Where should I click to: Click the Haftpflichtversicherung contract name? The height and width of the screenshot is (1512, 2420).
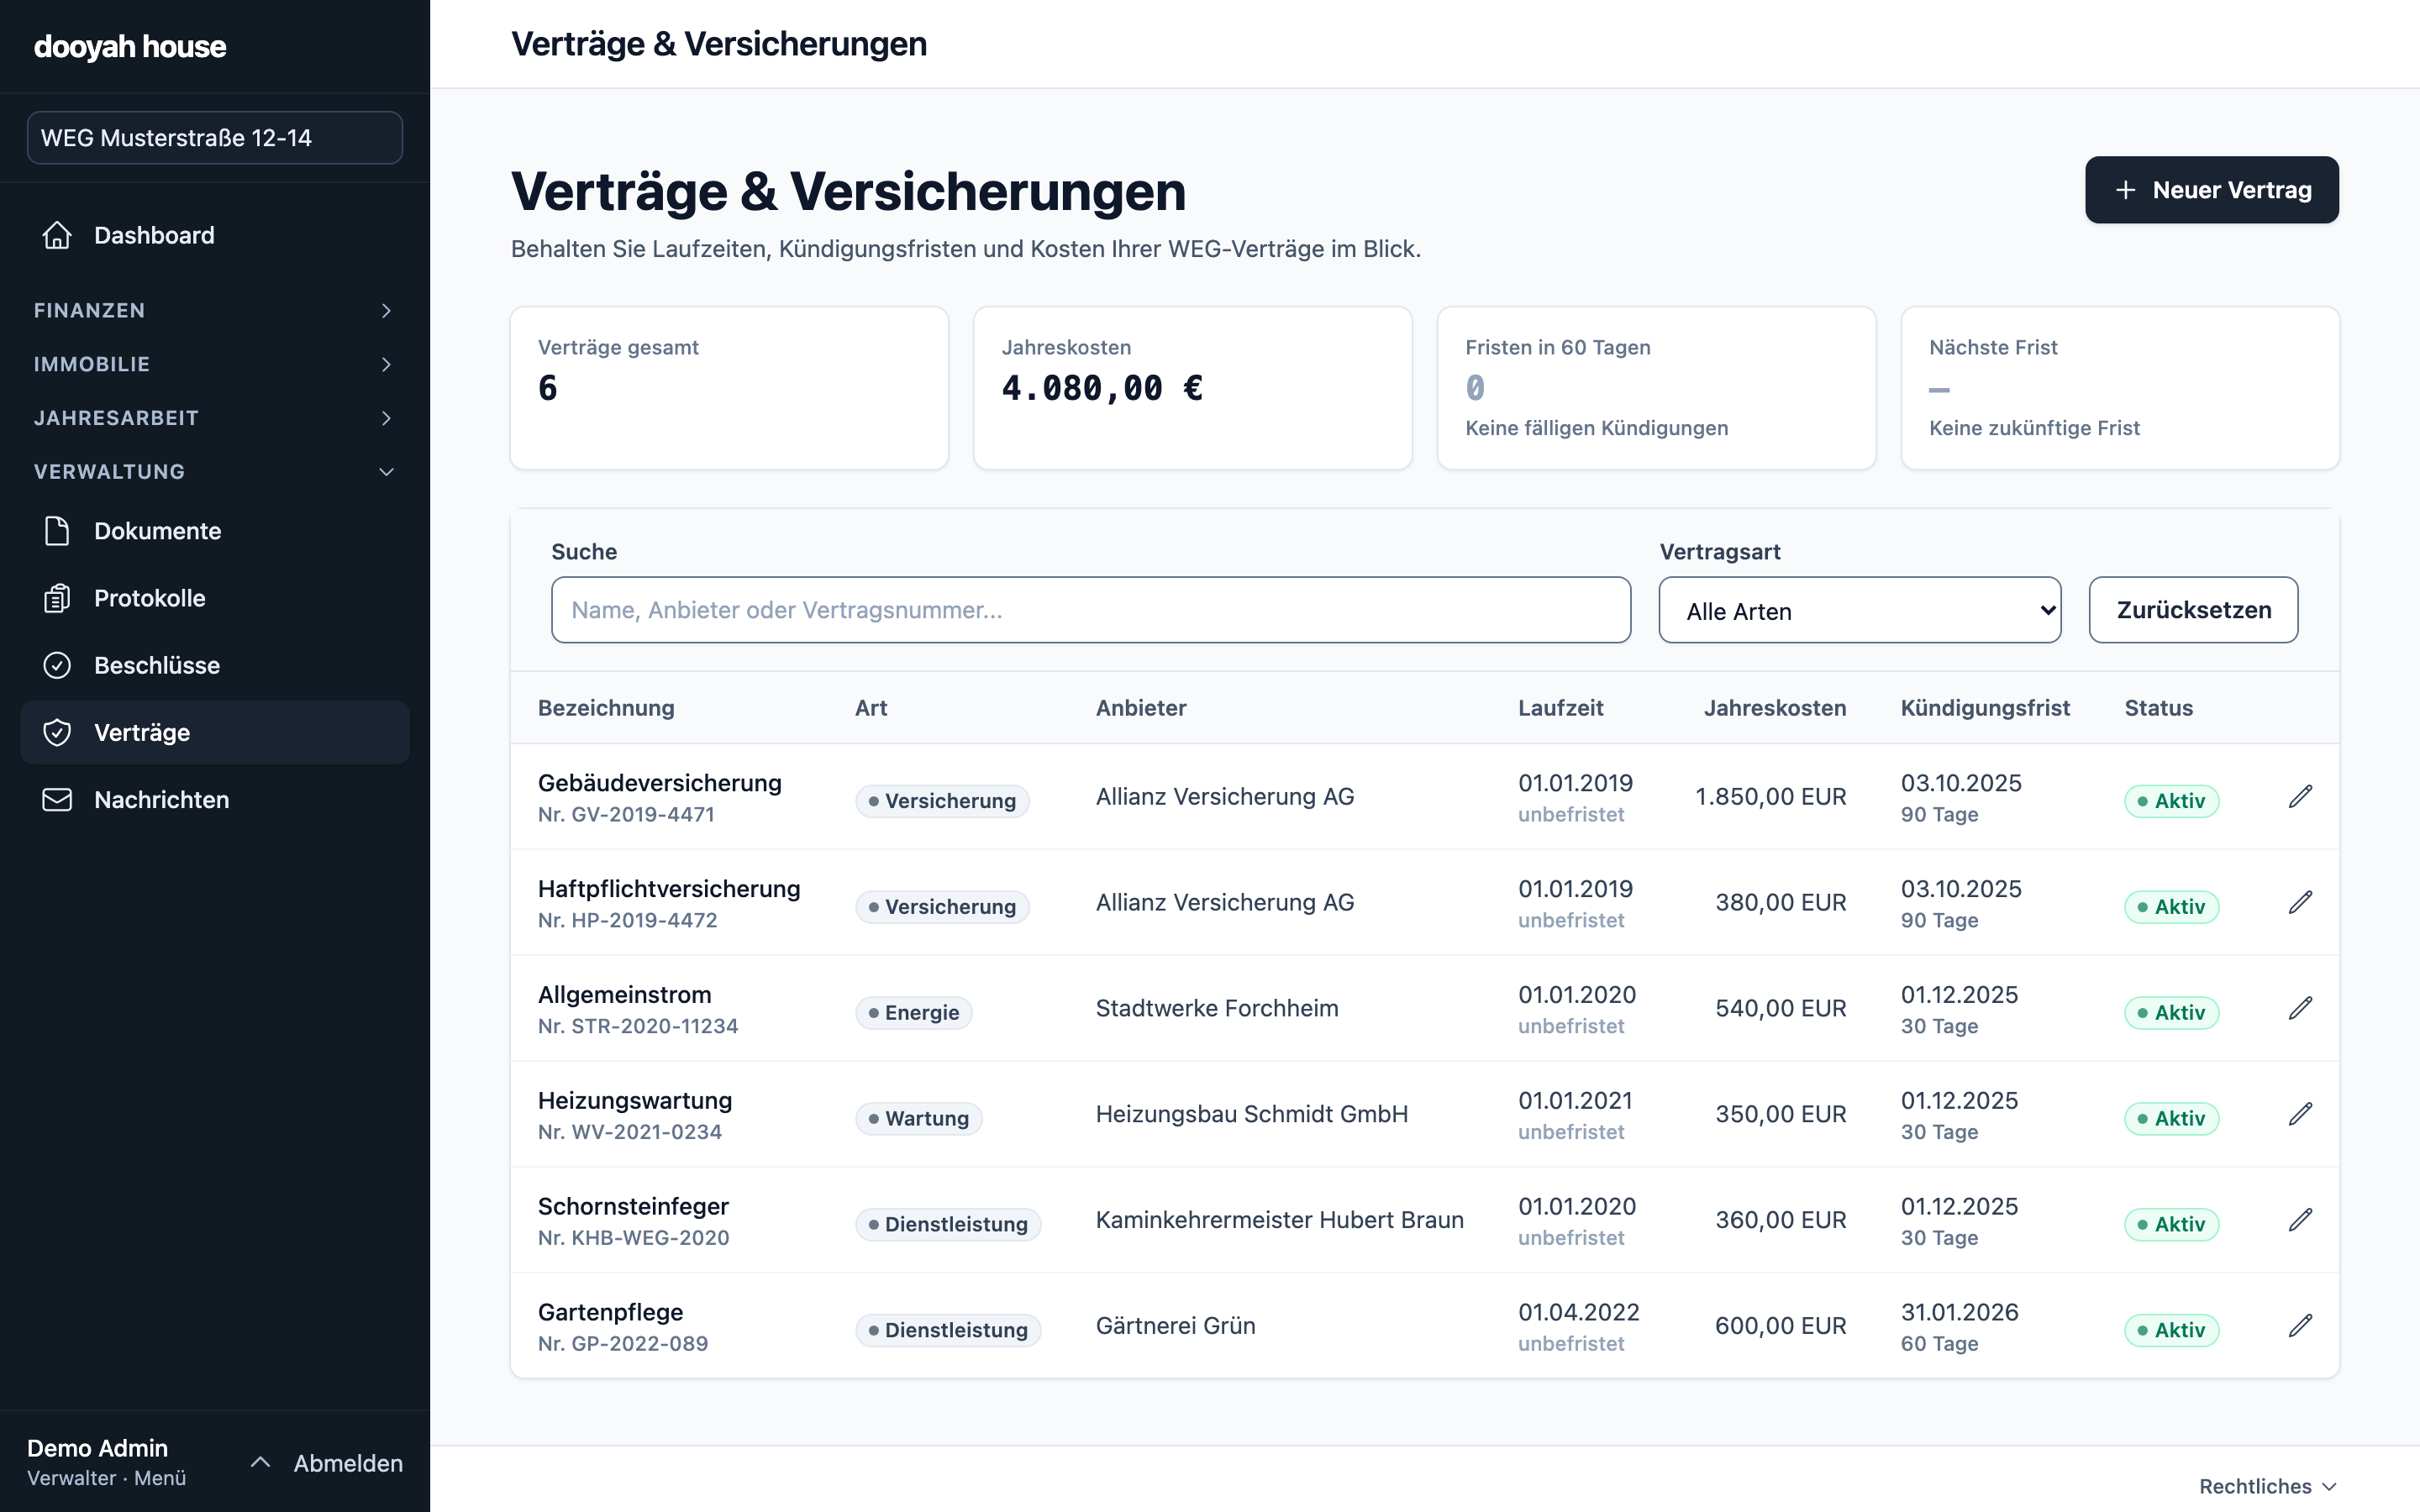click(669, 889)
